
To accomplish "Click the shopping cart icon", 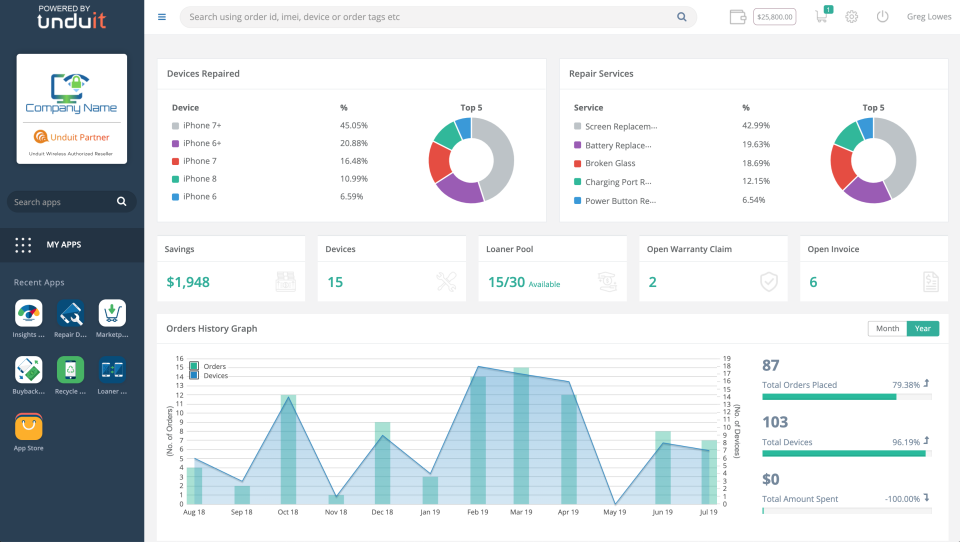I will (x=822, y=16).
